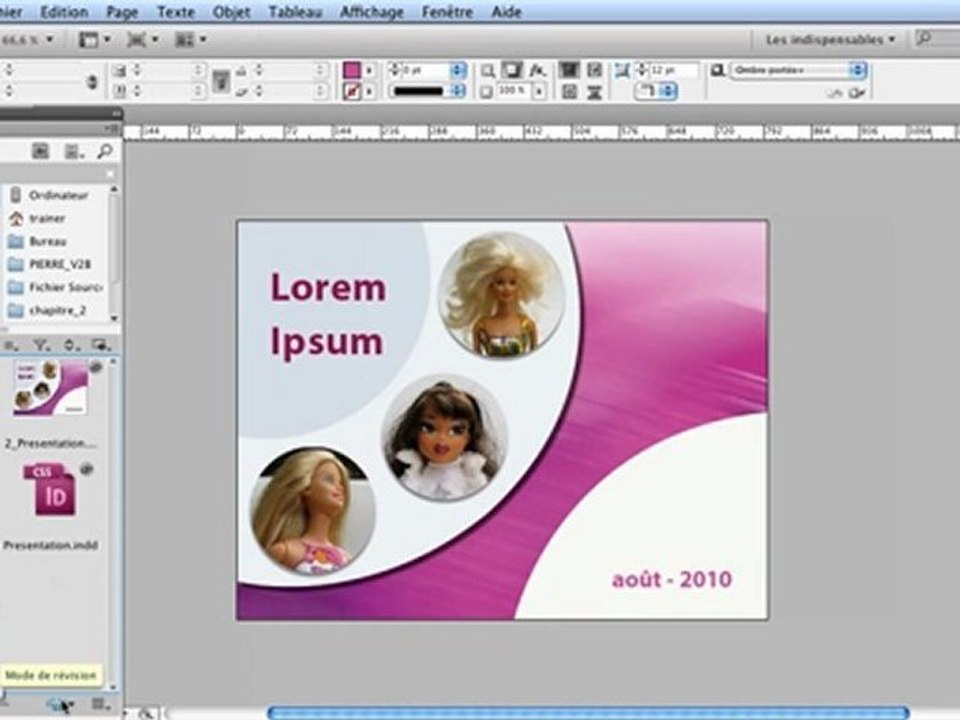The width and height of the screenshot is (960, 720).
Task: Open the opacity slider arrow
Action: click(x=539, y=92)
